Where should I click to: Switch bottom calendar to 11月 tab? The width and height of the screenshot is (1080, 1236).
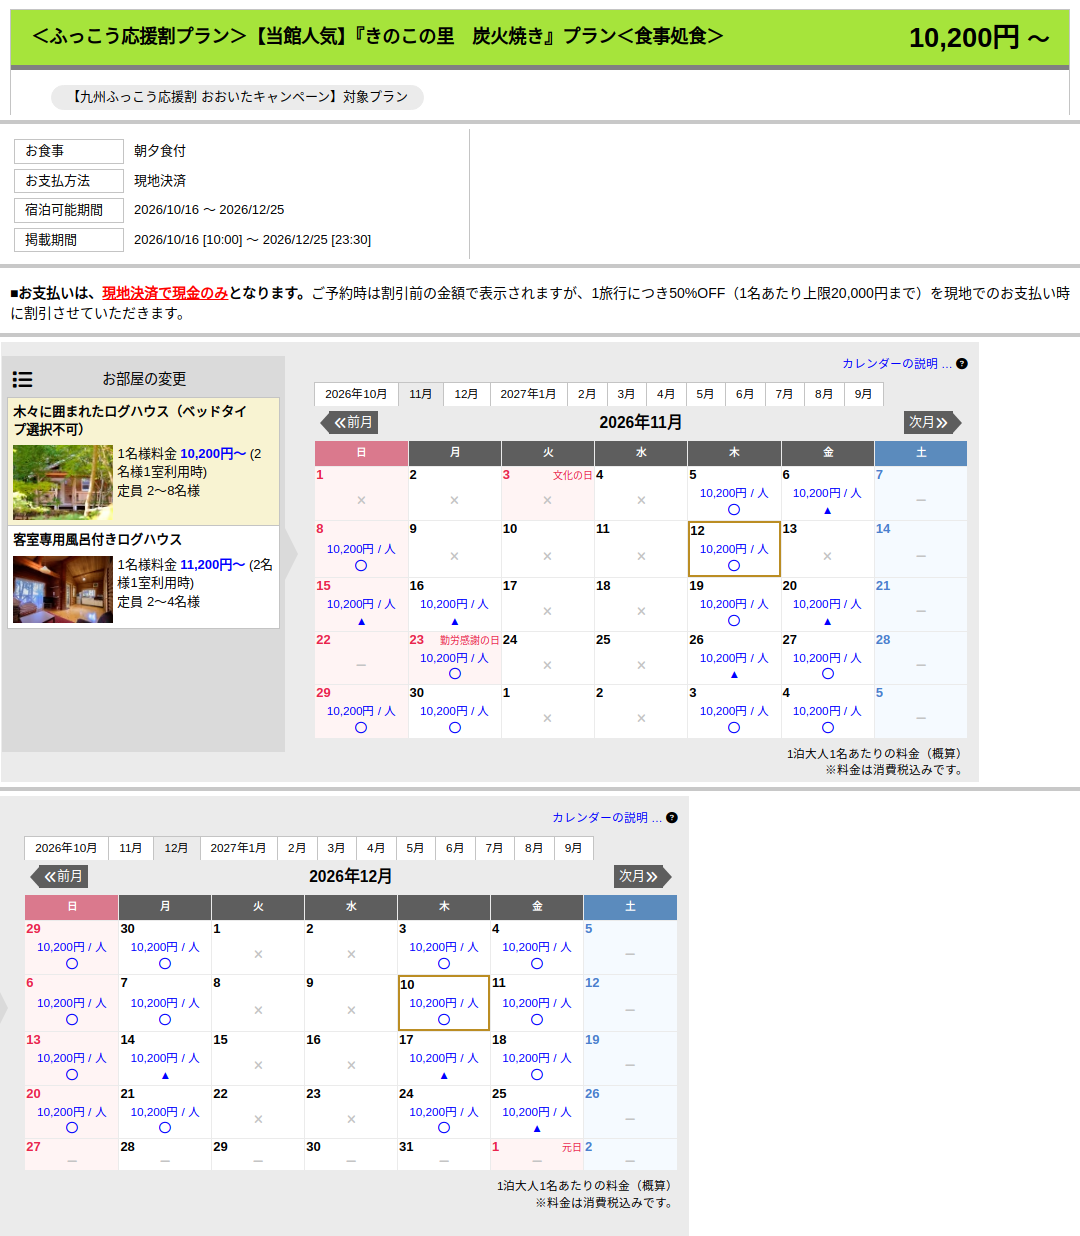131,848
